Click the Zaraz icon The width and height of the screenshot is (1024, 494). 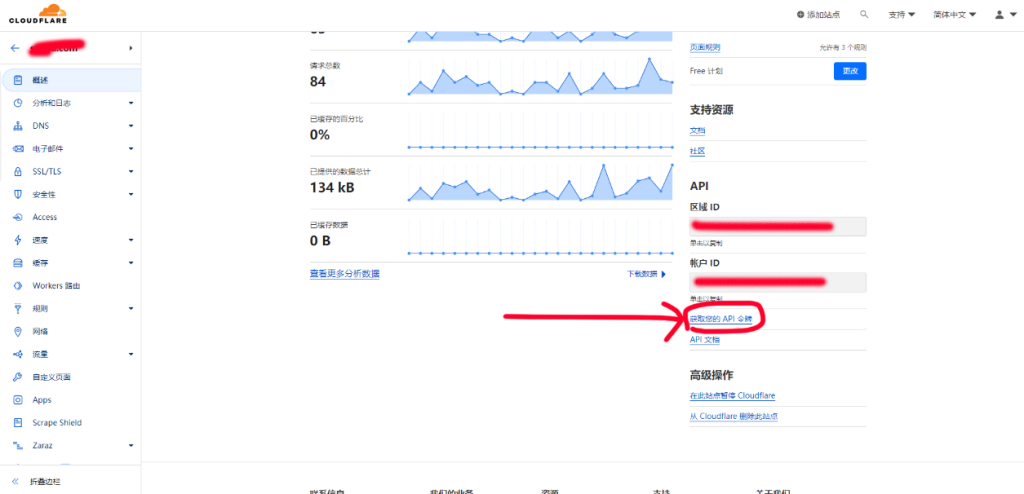18,446
